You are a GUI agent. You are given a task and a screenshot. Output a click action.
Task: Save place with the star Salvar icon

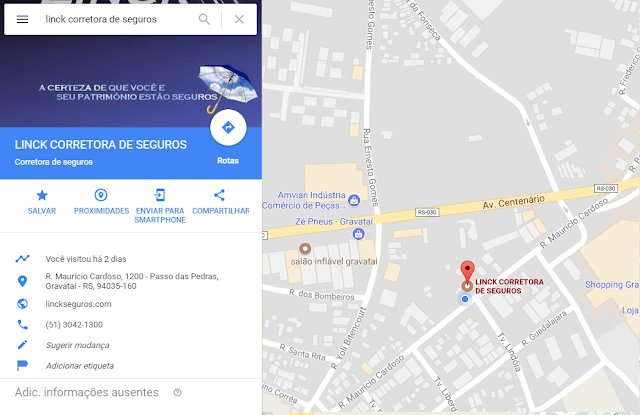[42, 202]
